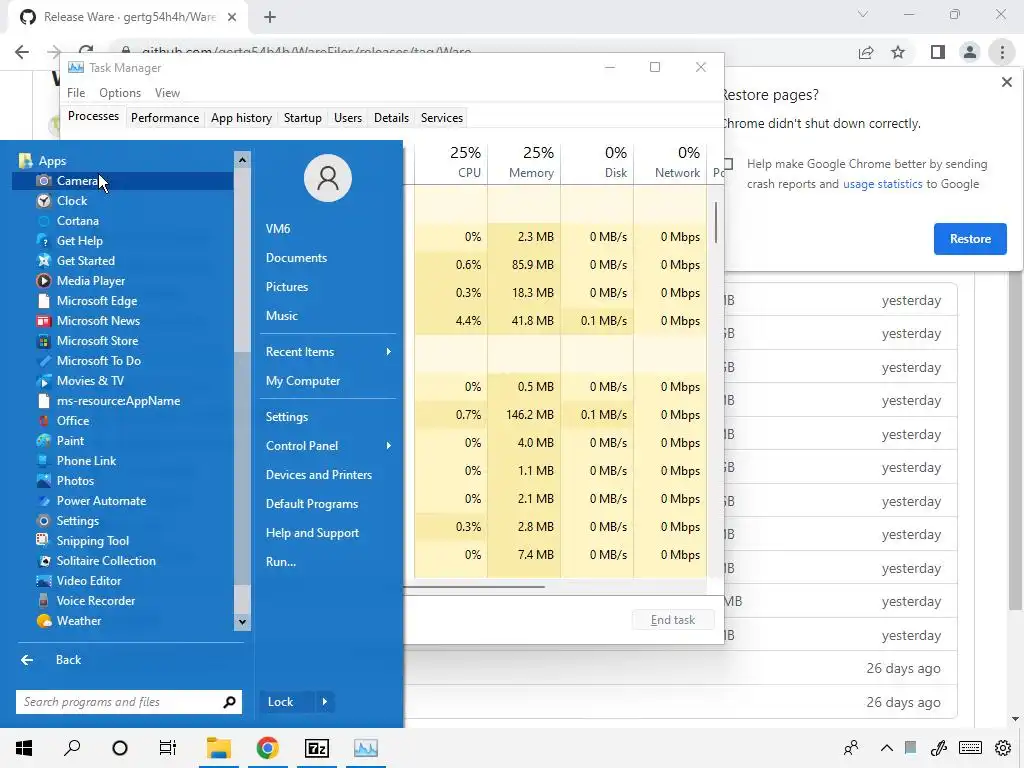Click the Lock button
This screenshot has width=1024, height=768.
pos(281,702)
